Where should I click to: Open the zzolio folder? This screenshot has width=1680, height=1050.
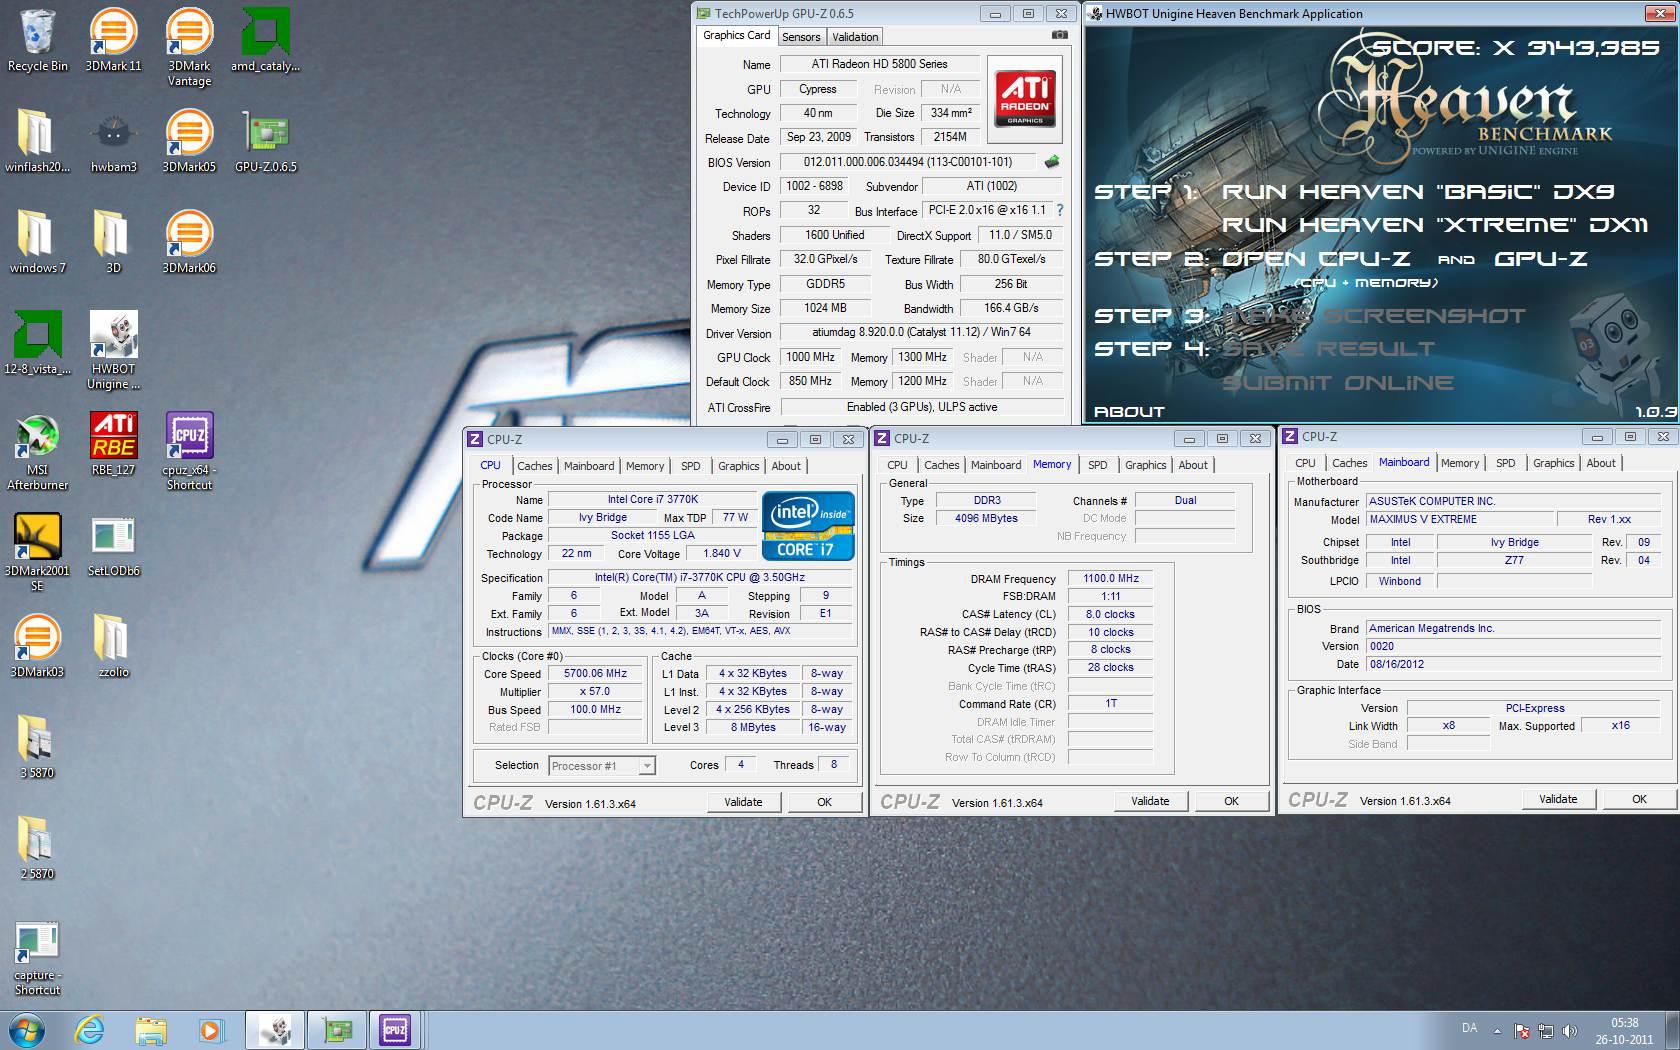coord(113,646)
